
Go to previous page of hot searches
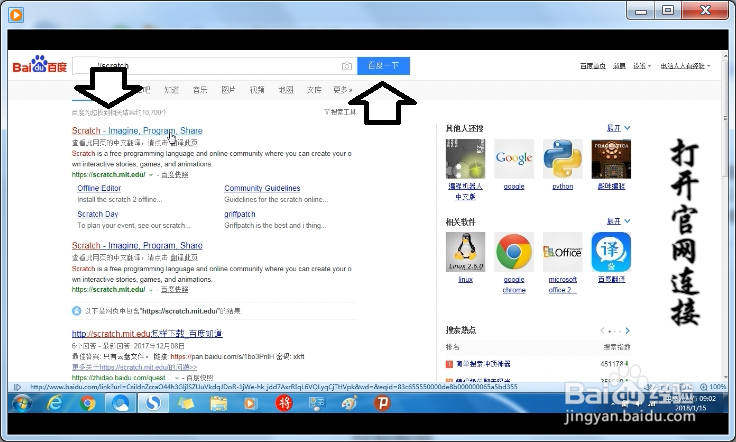[602, 331]
